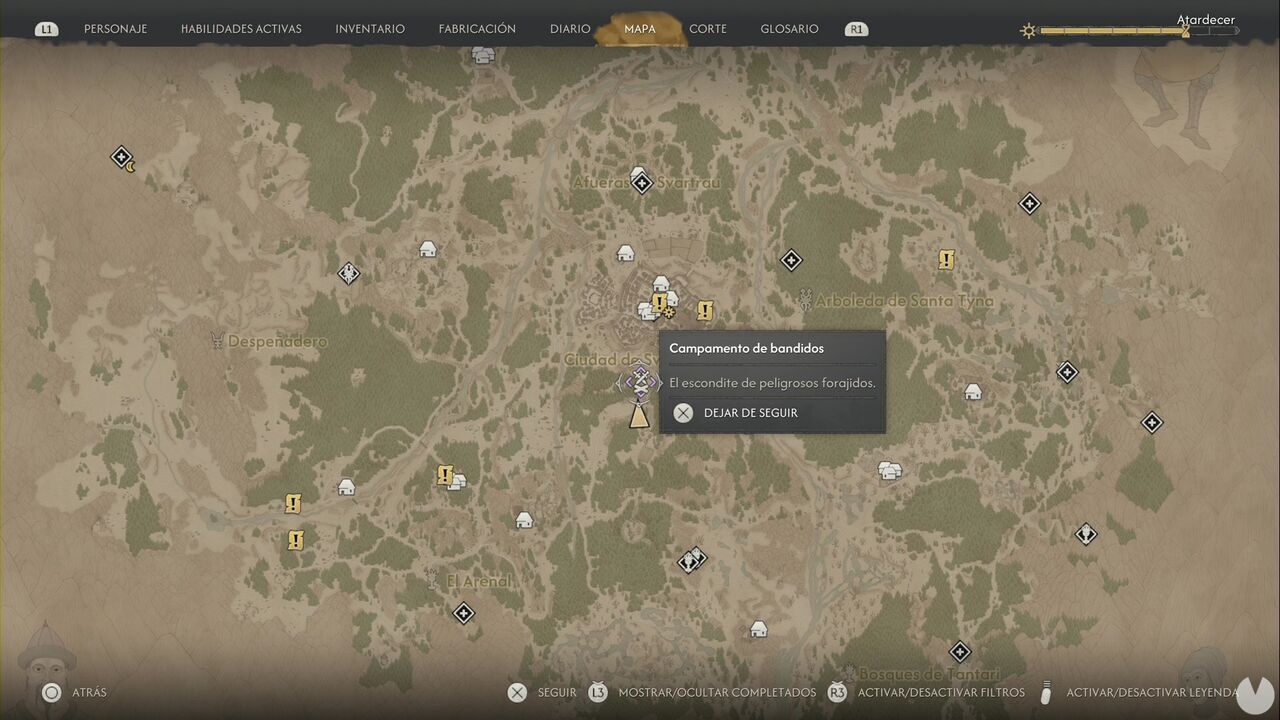The image size is (1280, 720).
Task: Click the circle button icon beside Atrás
Action: [51, 692]
